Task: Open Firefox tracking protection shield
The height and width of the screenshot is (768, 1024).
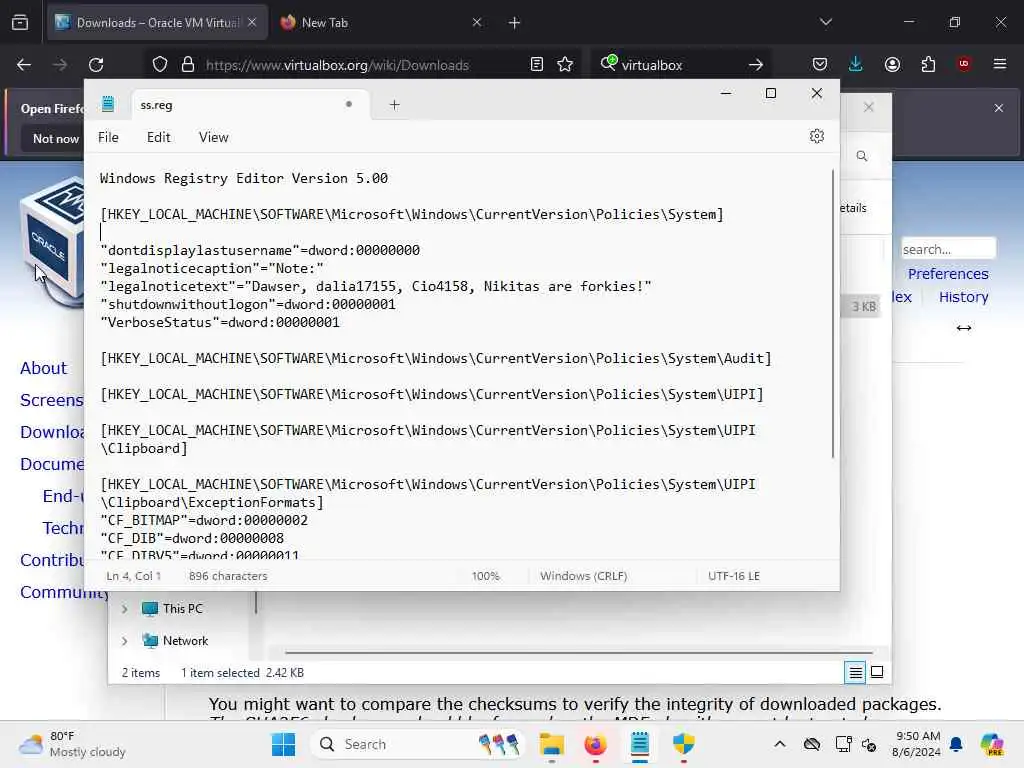Action: pyautogui.click(x=160, y=65)
